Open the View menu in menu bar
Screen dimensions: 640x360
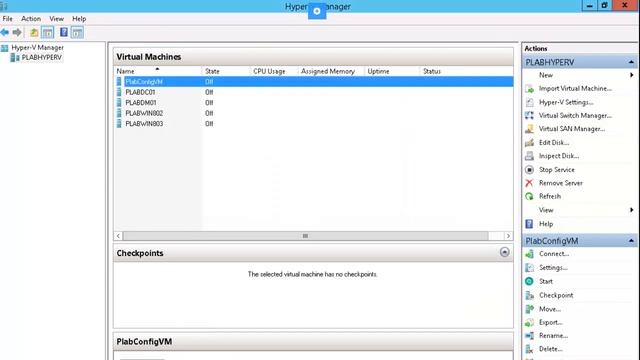click(x=56, y=19)
